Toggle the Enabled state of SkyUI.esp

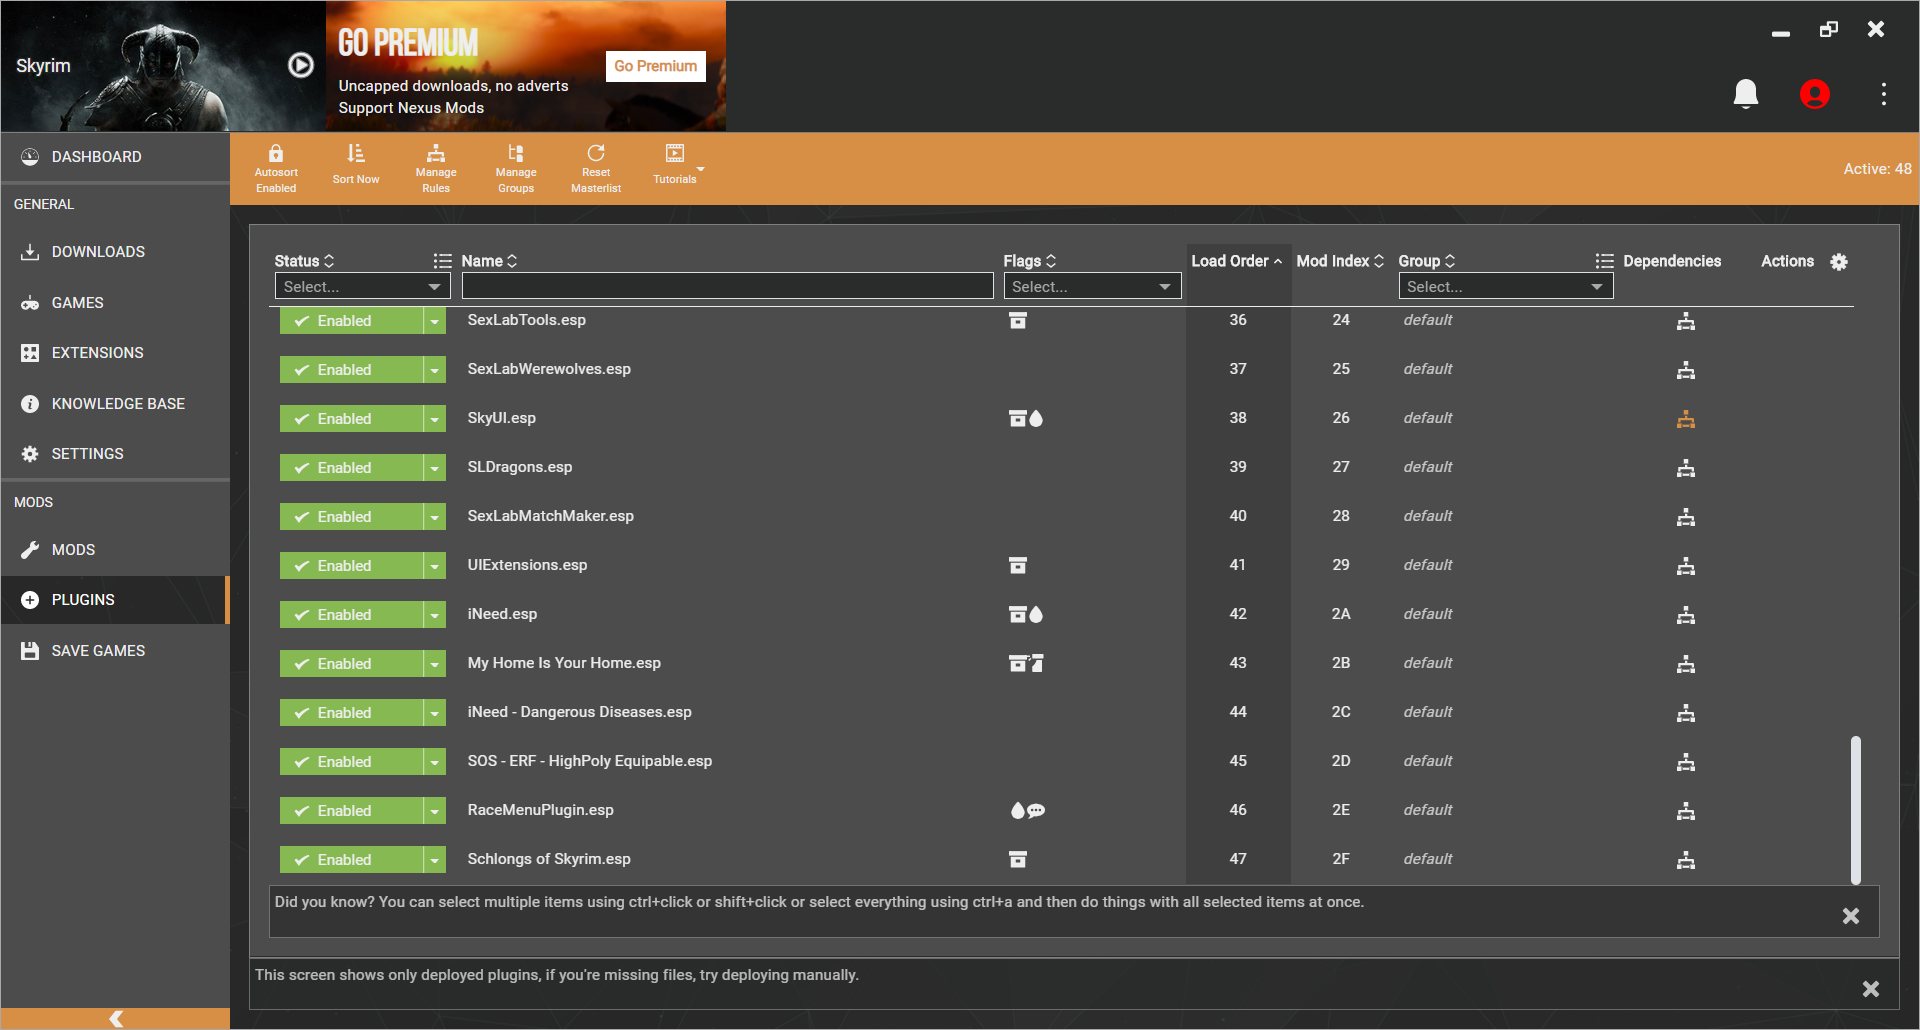pyautogui.click(x=350, y=418)
